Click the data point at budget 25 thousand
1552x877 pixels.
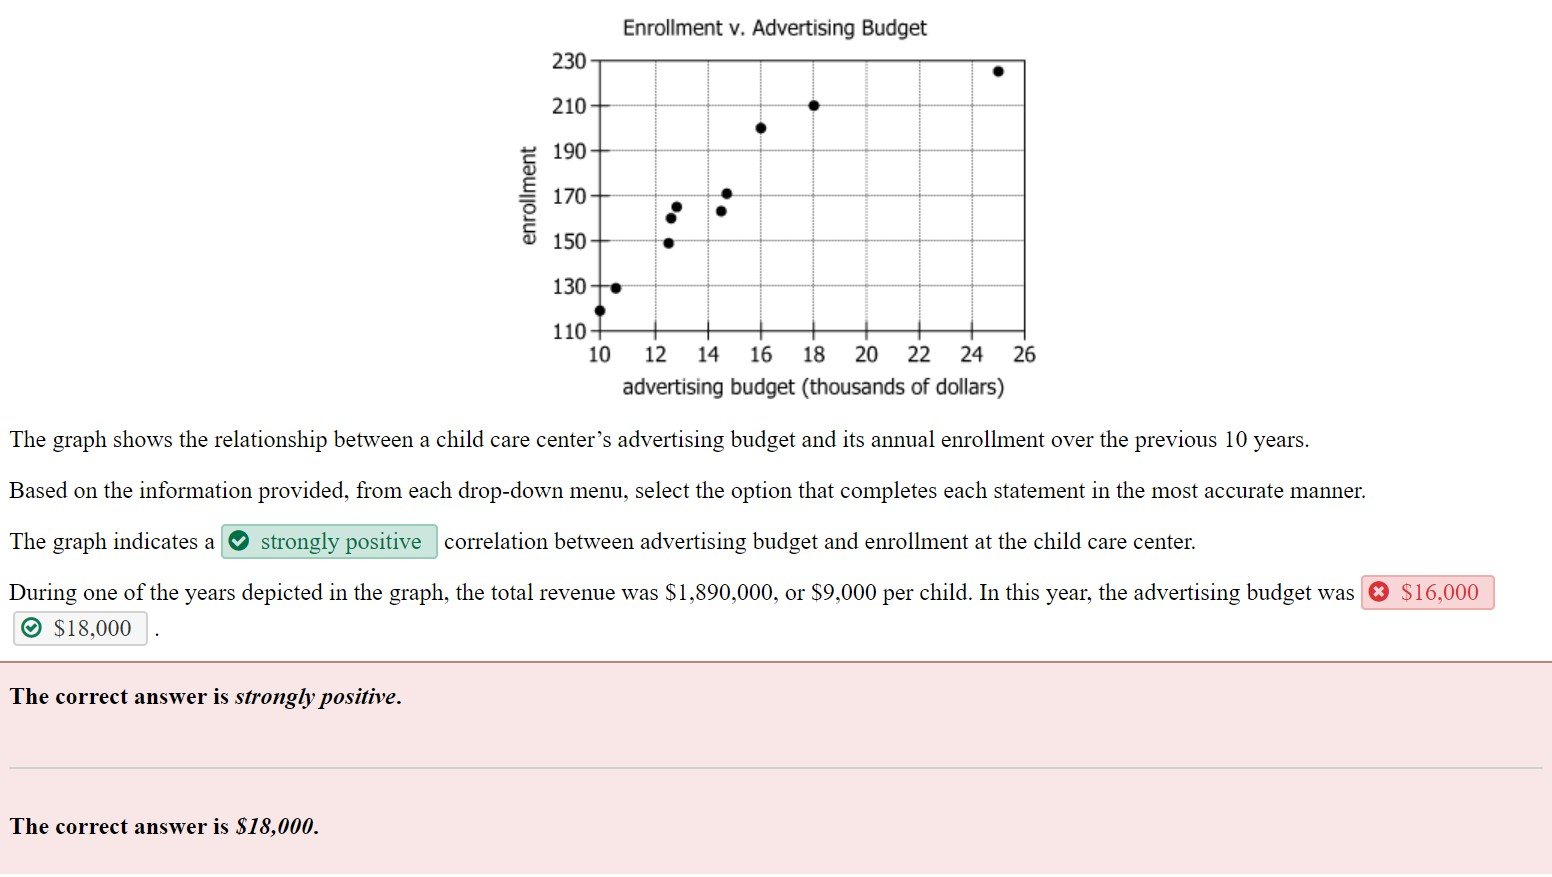coord(997,70)
